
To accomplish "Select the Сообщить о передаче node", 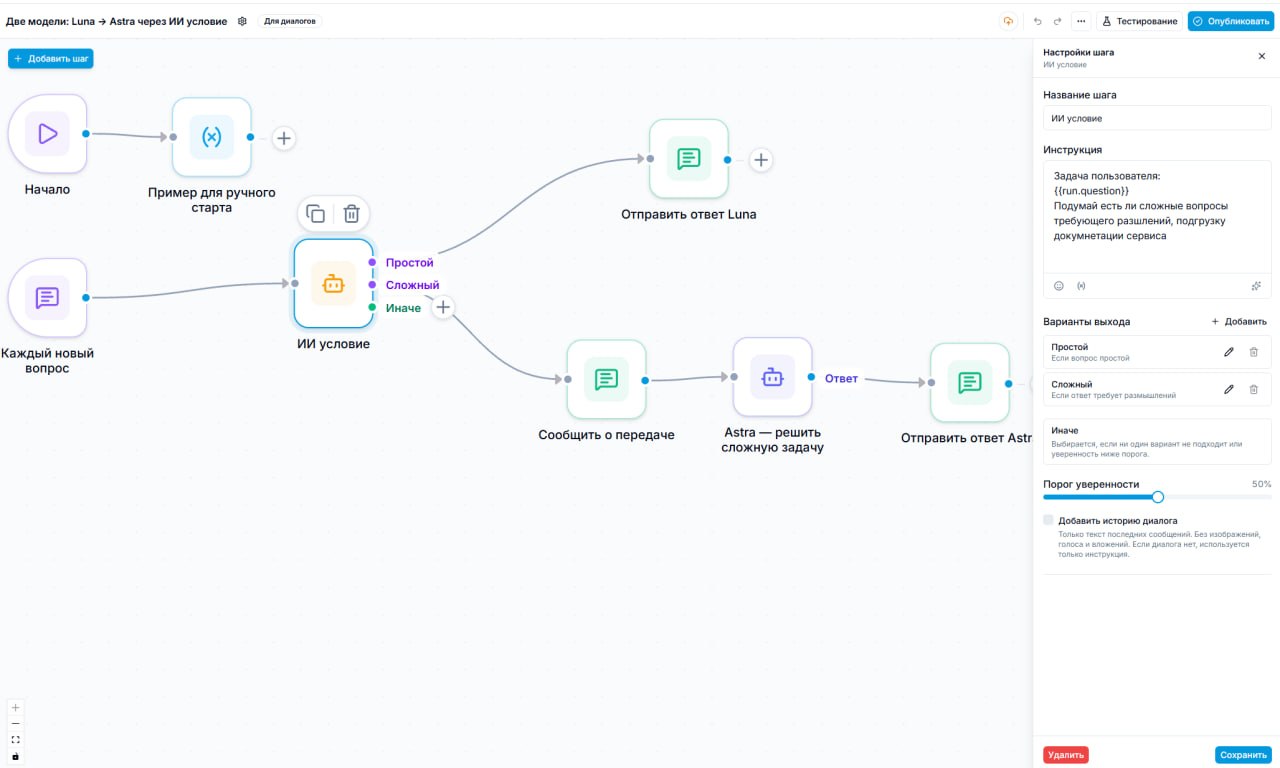I will [606, 380].
